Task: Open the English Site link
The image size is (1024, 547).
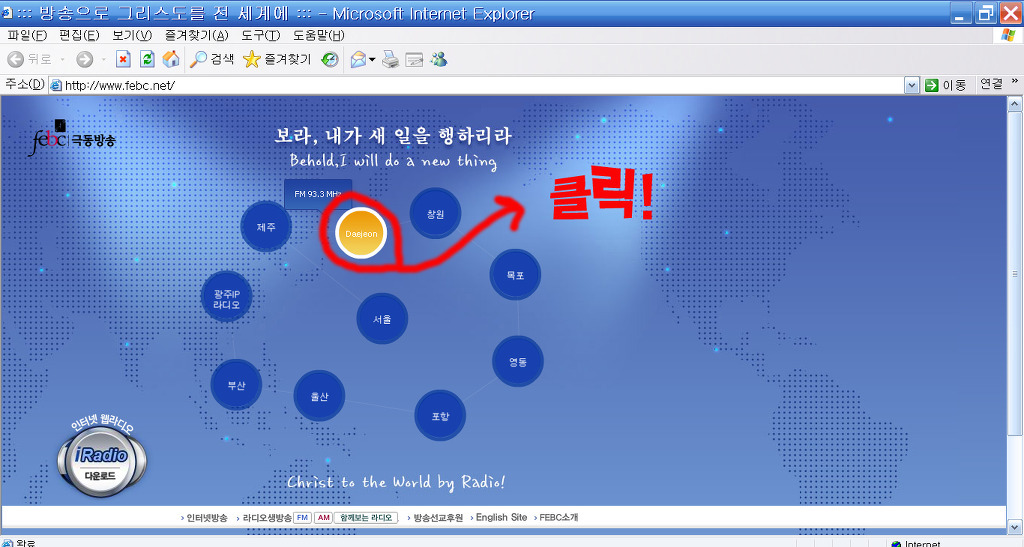Action: tap(501, 517)
